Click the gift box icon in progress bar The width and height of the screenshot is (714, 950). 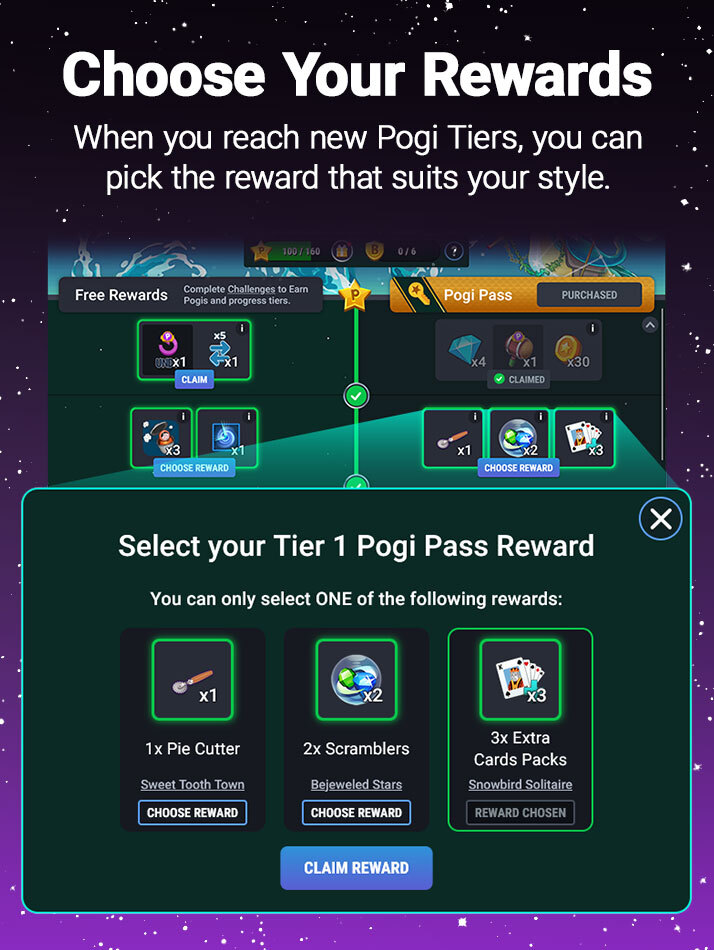342,251
